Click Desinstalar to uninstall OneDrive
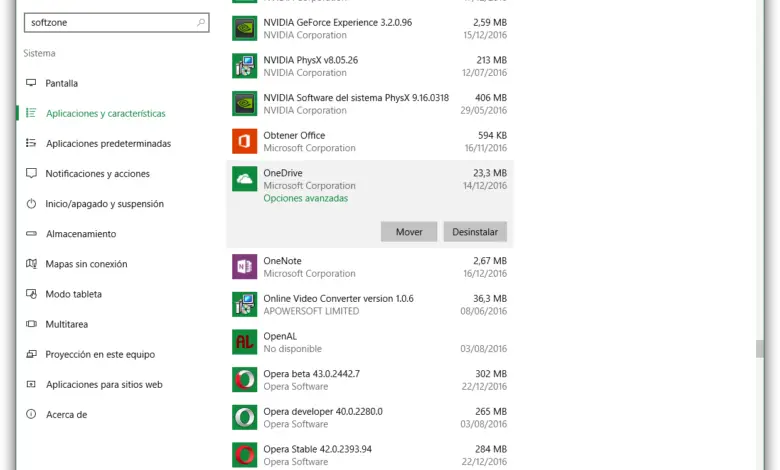Screen dimensions: 780x470 pyautogui.click(x=475, y=232)
